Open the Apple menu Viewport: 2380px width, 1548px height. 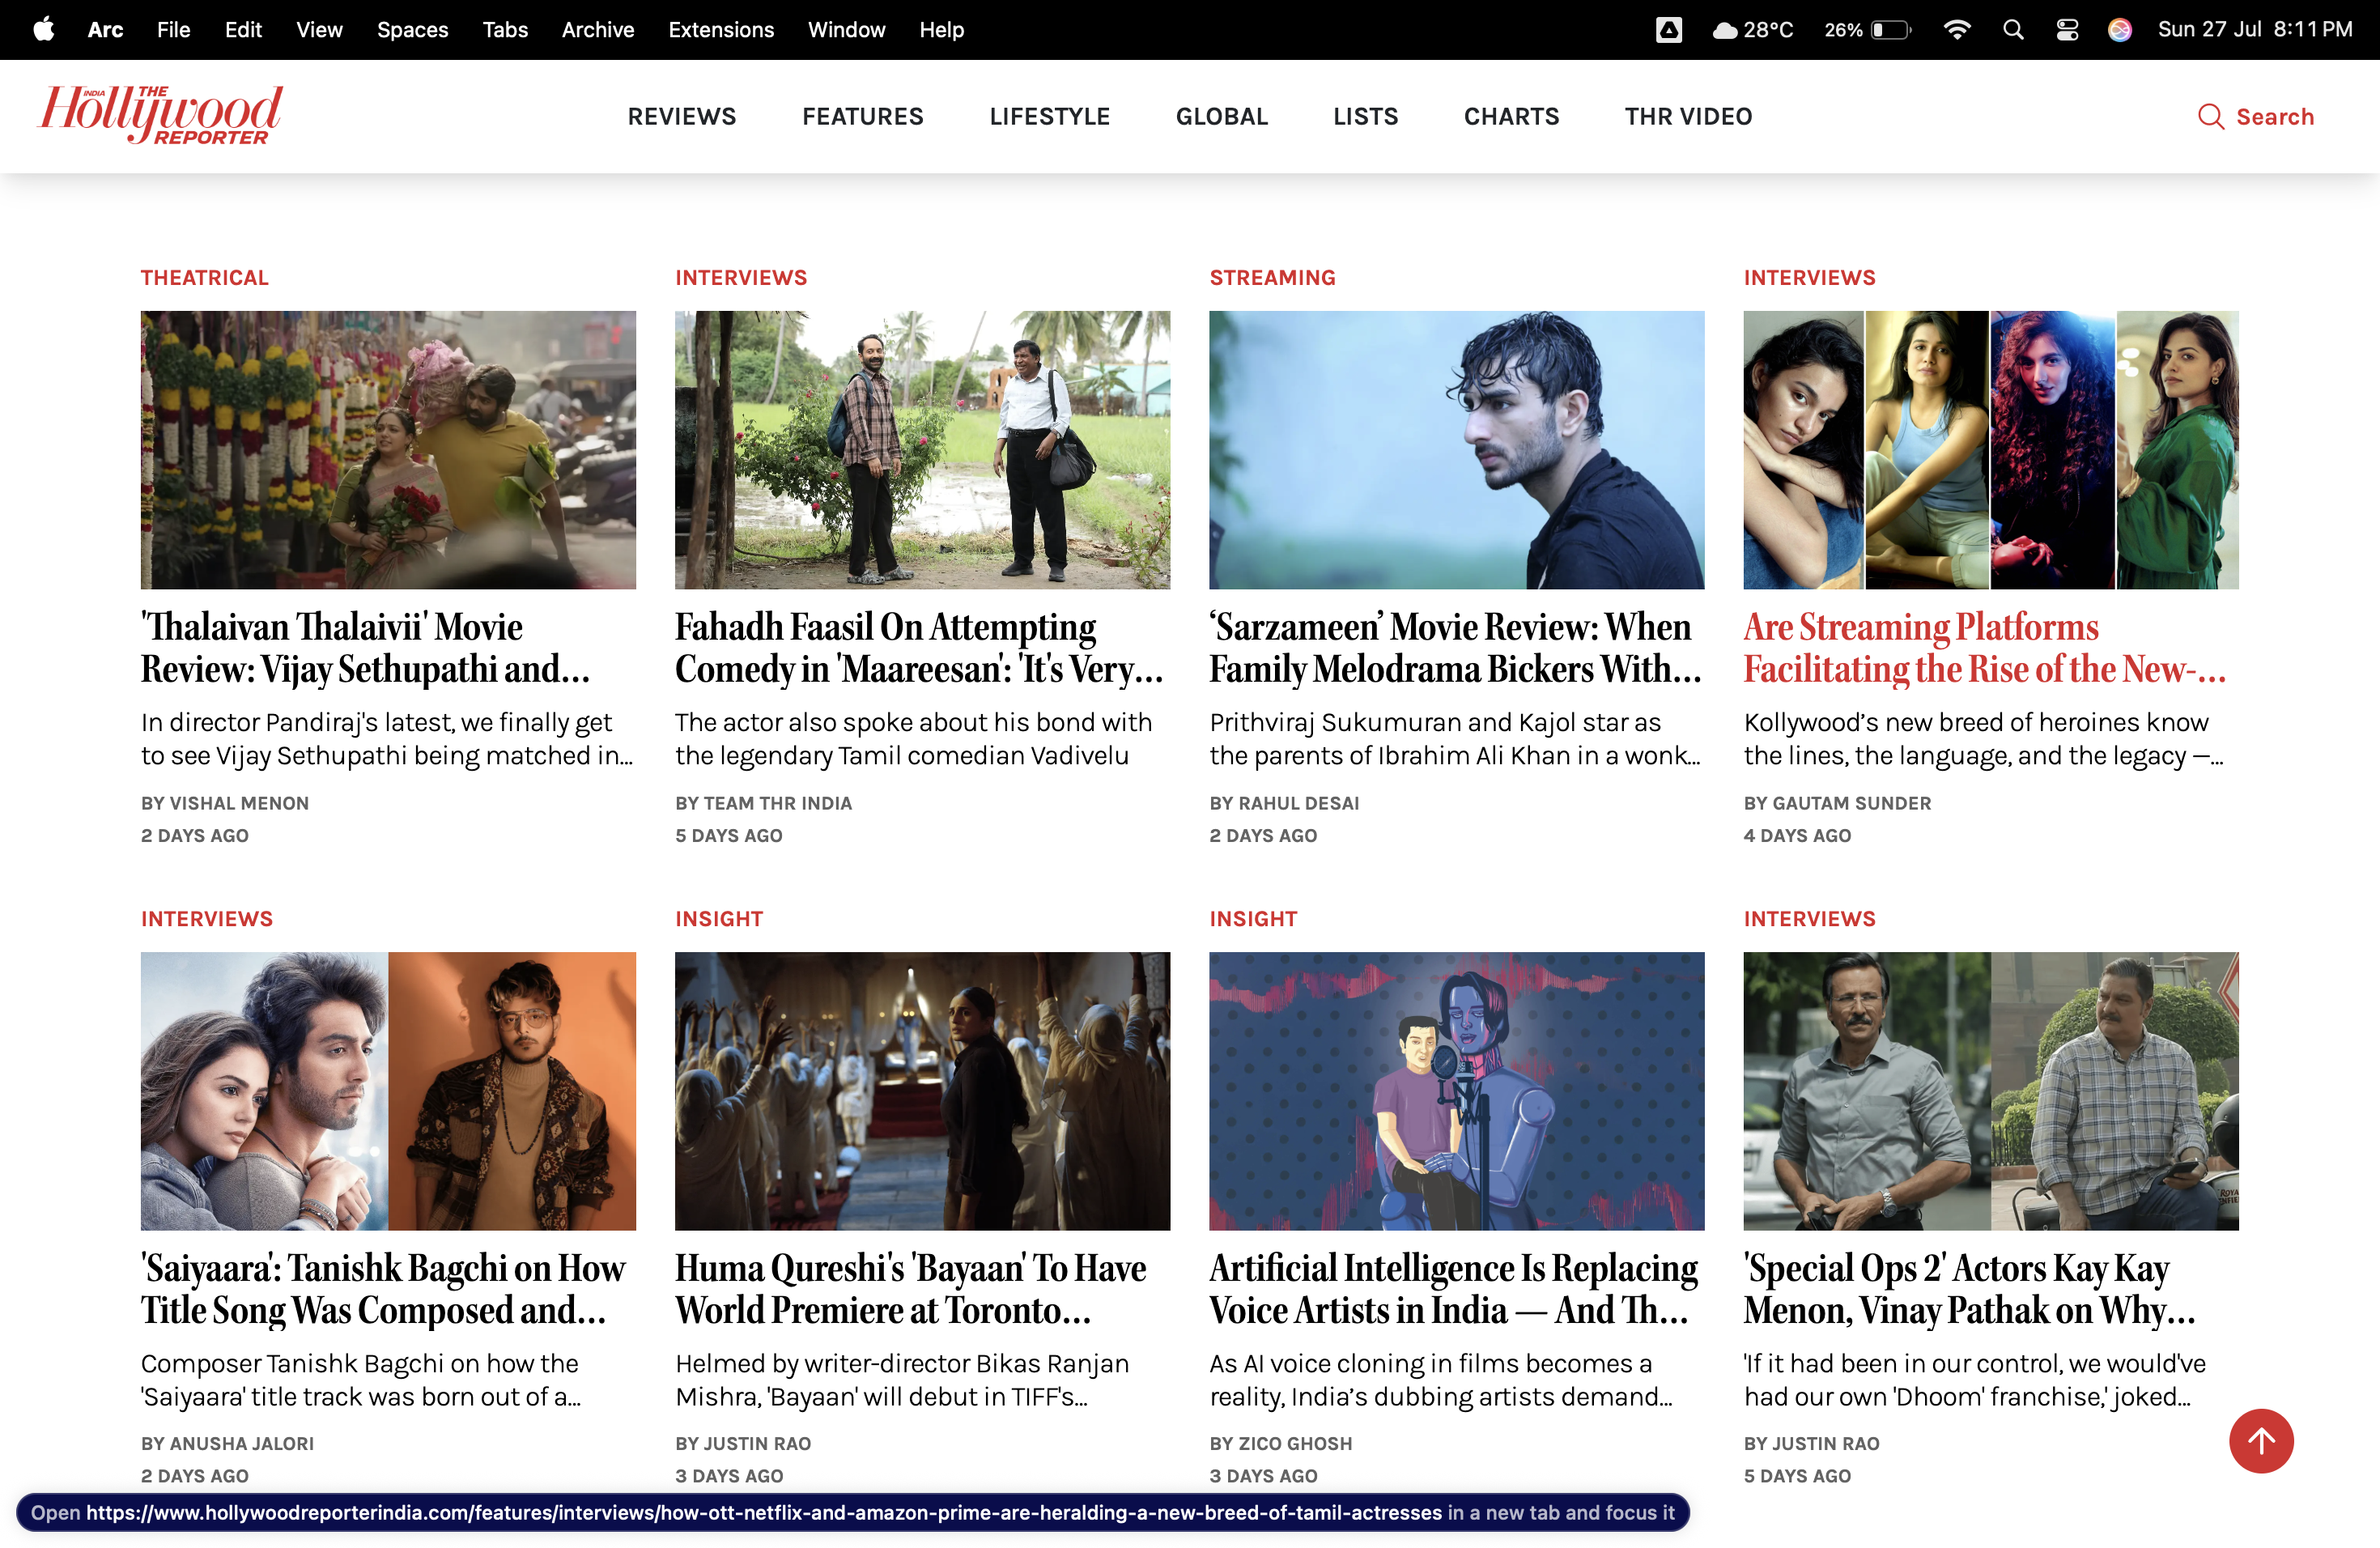coord(43,30)
